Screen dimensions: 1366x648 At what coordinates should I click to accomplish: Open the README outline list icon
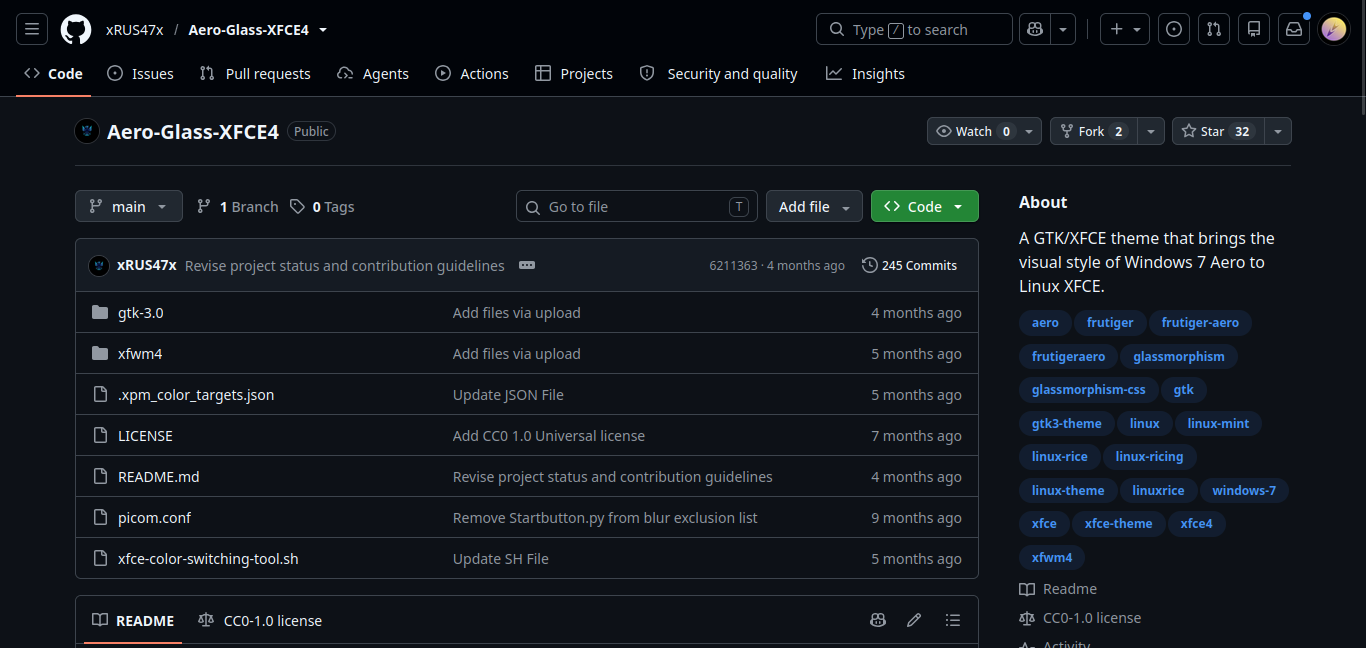pyautogui.click(x=953, y=621)
